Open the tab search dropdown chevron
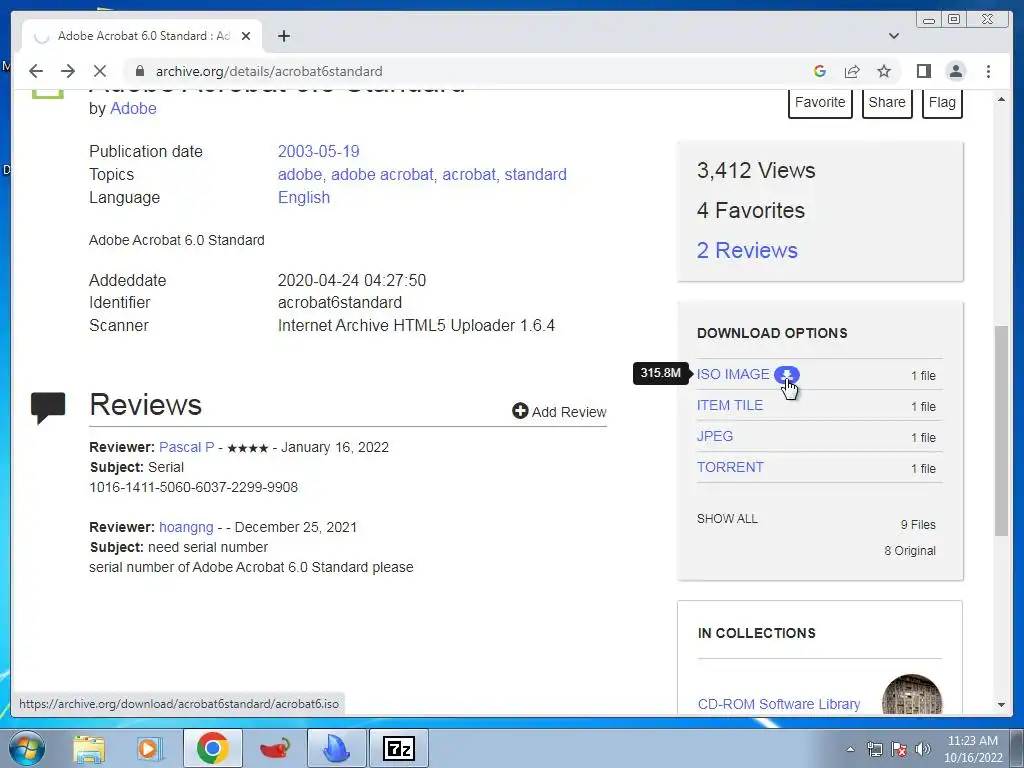This screenshot has height=768, width=1024. pos(894,36)
